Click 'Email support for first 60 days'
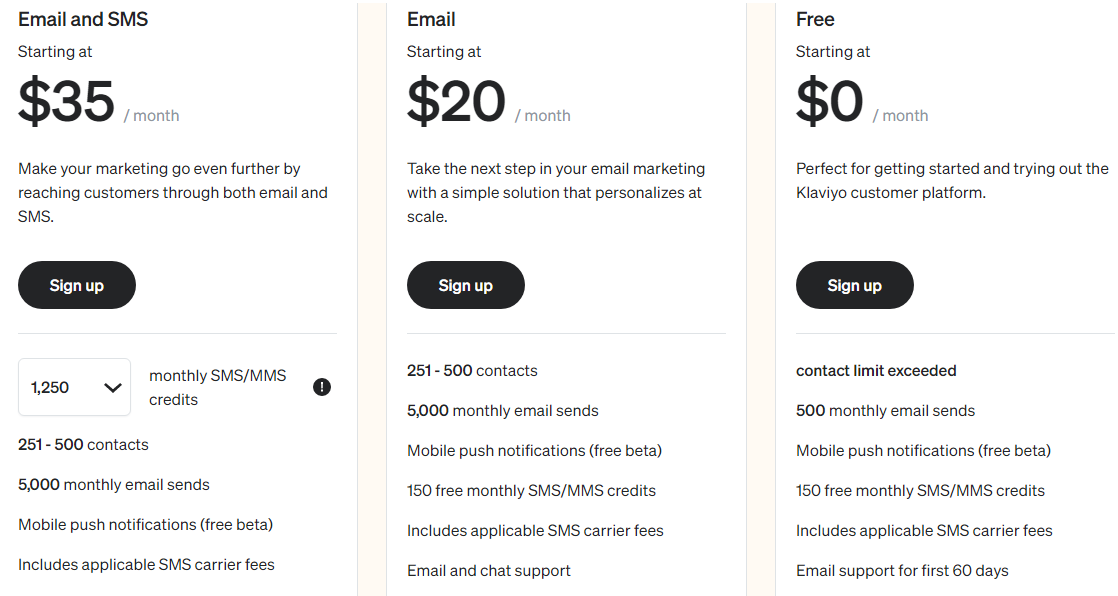Screen dimensions: 1118x596 902,570
